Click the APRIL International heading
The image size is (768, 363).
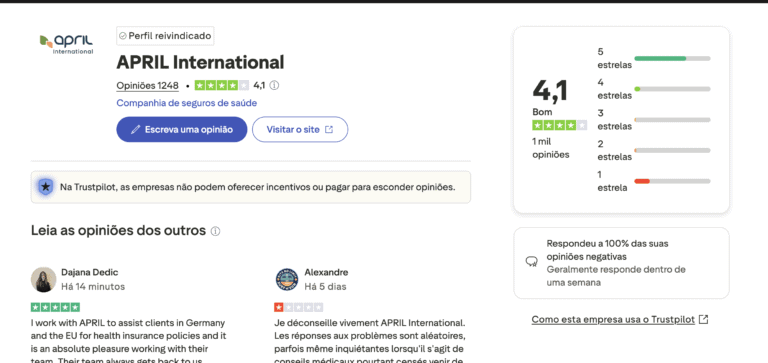click(x=200, y=62)
